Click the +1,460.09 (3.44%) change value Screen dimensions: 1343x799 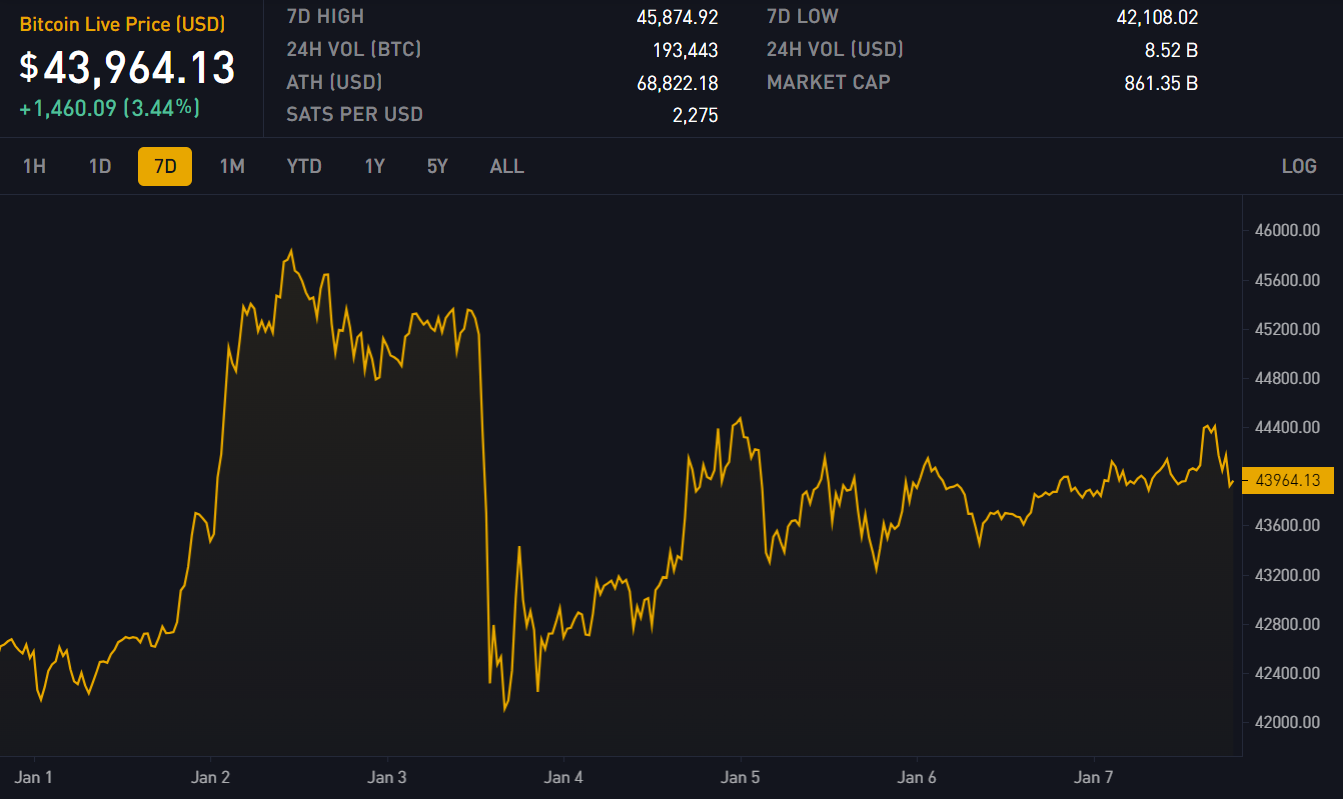109,107
